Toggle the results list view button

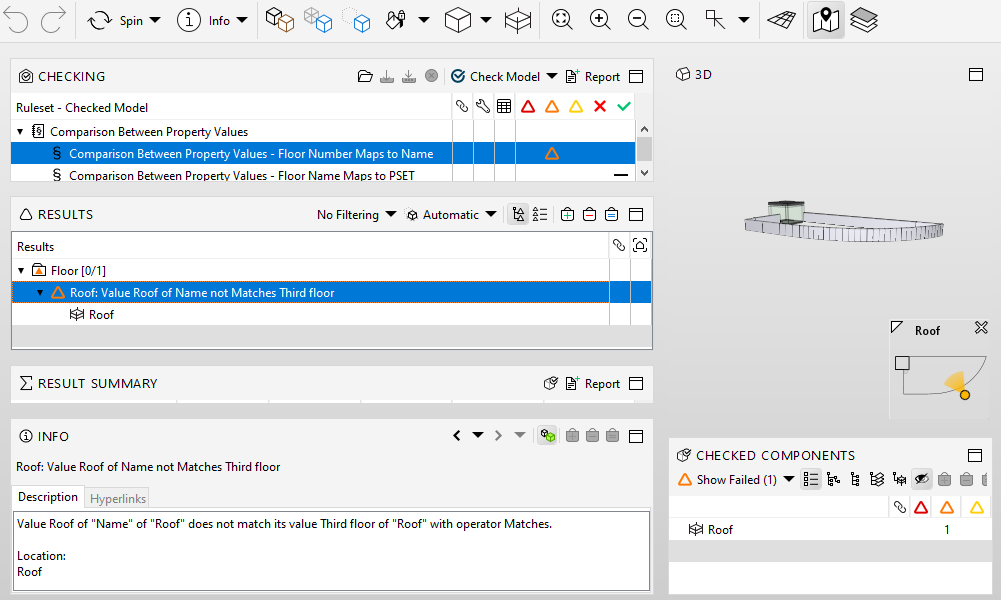pyautogui.click(x=540, y=215)
